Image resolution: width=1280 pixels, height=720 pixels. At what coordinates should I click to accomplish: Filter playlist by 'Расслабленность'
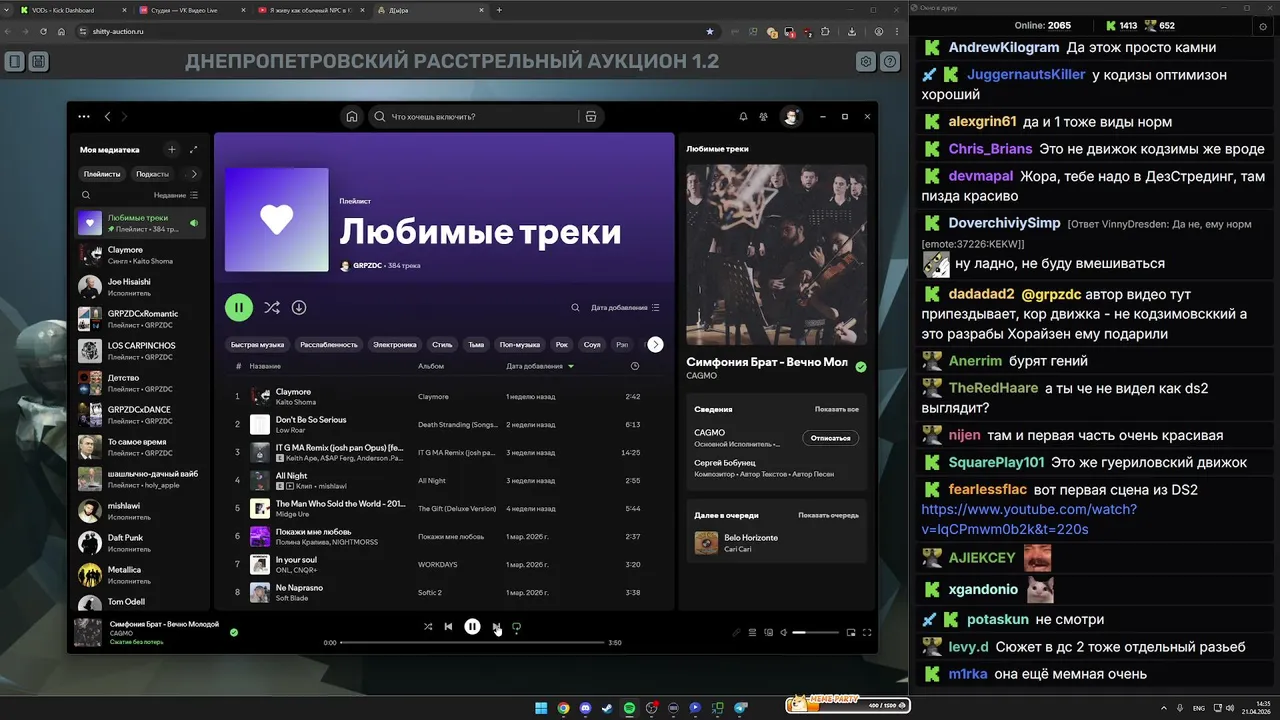coord(329,345)
